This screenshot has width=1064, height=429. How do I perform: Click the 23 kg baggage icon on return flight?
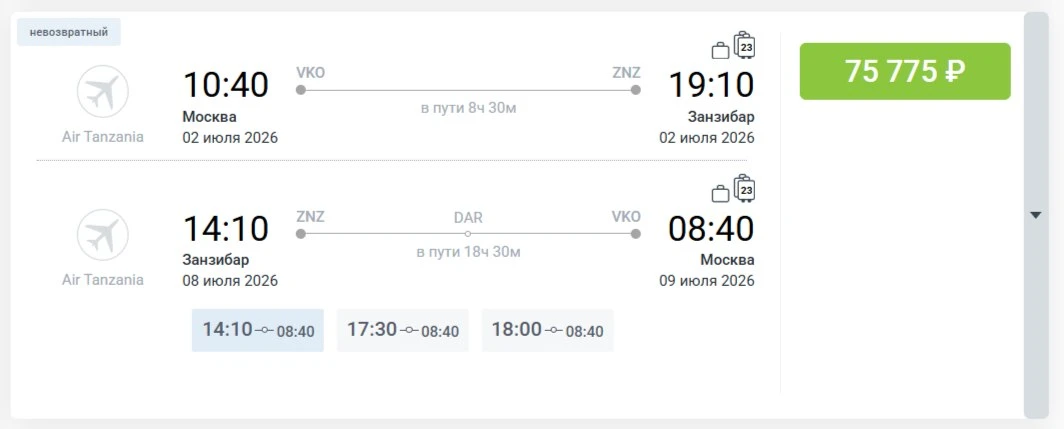(744, 189)
